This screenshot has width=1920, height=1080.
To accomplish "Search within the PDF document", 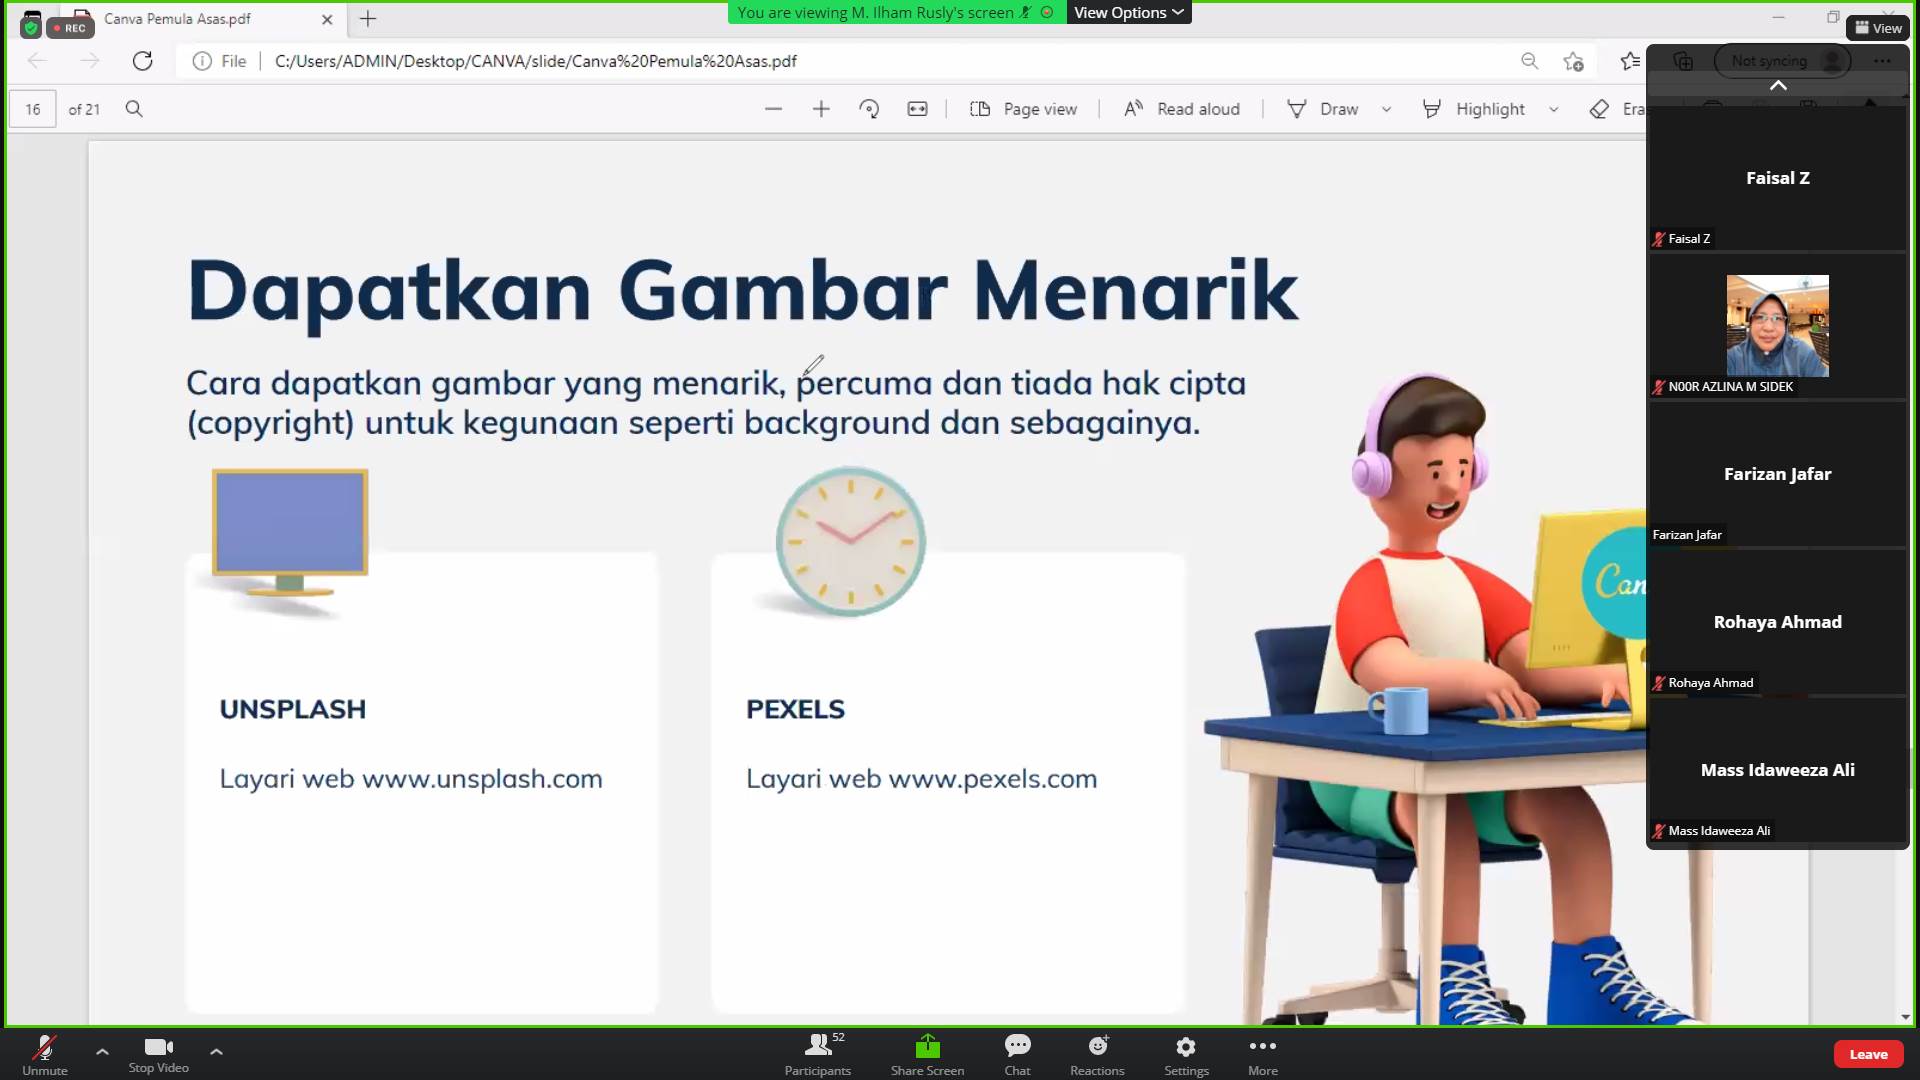I will (x=134, y=109).
